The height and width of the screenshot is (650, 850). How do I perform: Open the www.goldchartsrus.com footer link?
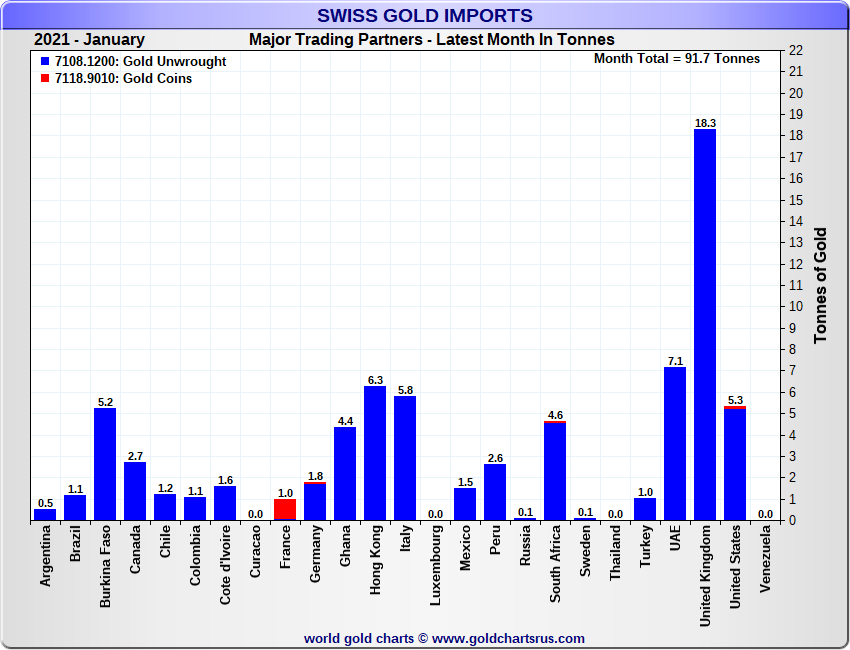(508, 638)
